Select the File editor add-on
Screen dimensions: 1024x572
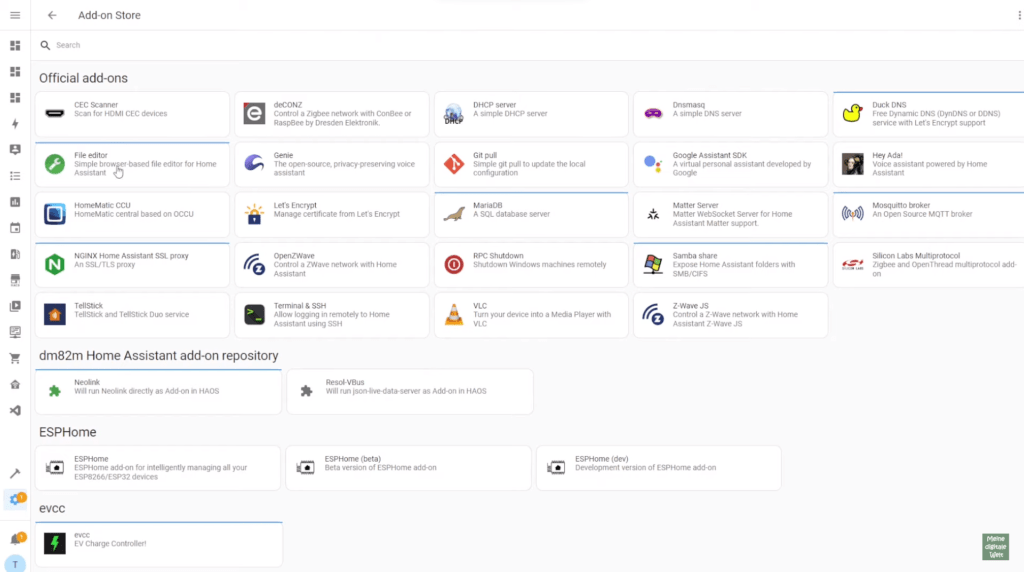[x=132, y=164]
